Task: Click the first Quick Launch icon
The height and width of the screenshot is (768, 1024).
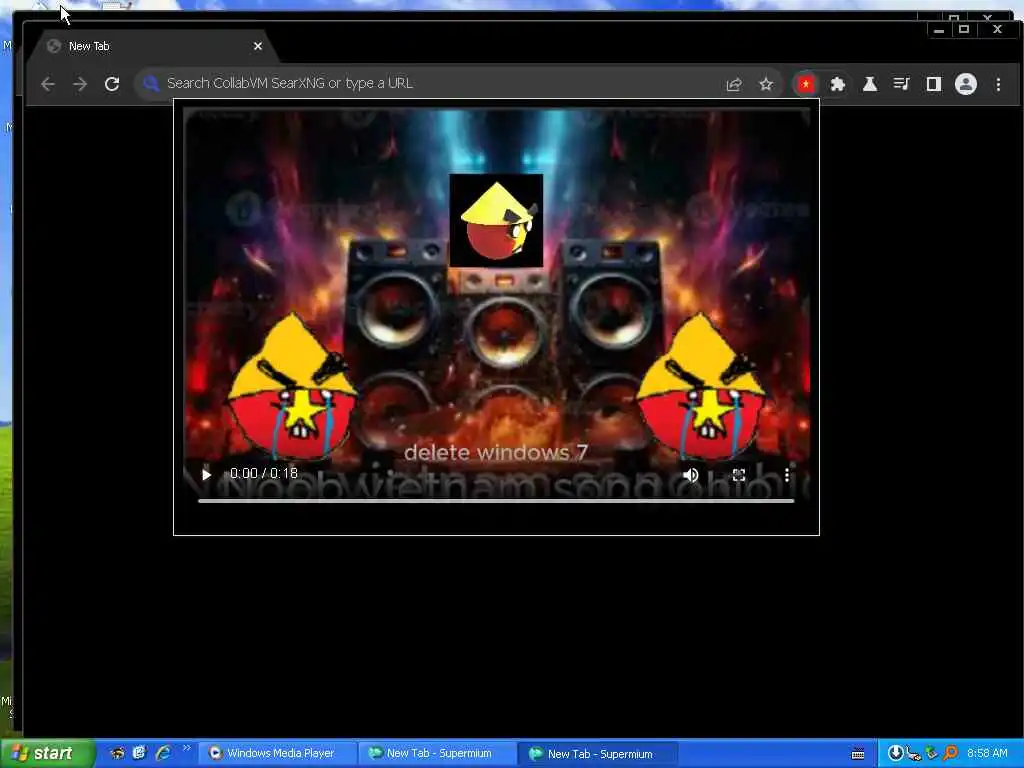Action: click(118, 753)
